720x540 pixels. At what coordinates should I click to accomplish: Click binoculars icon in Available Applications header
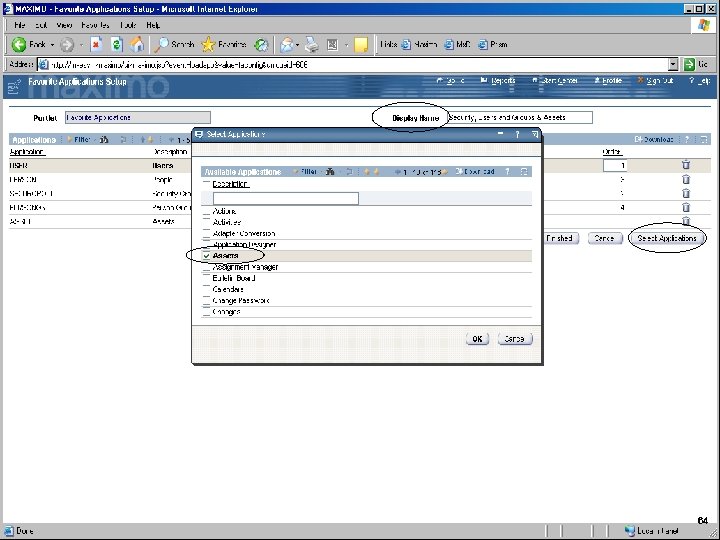coord(330,172)
